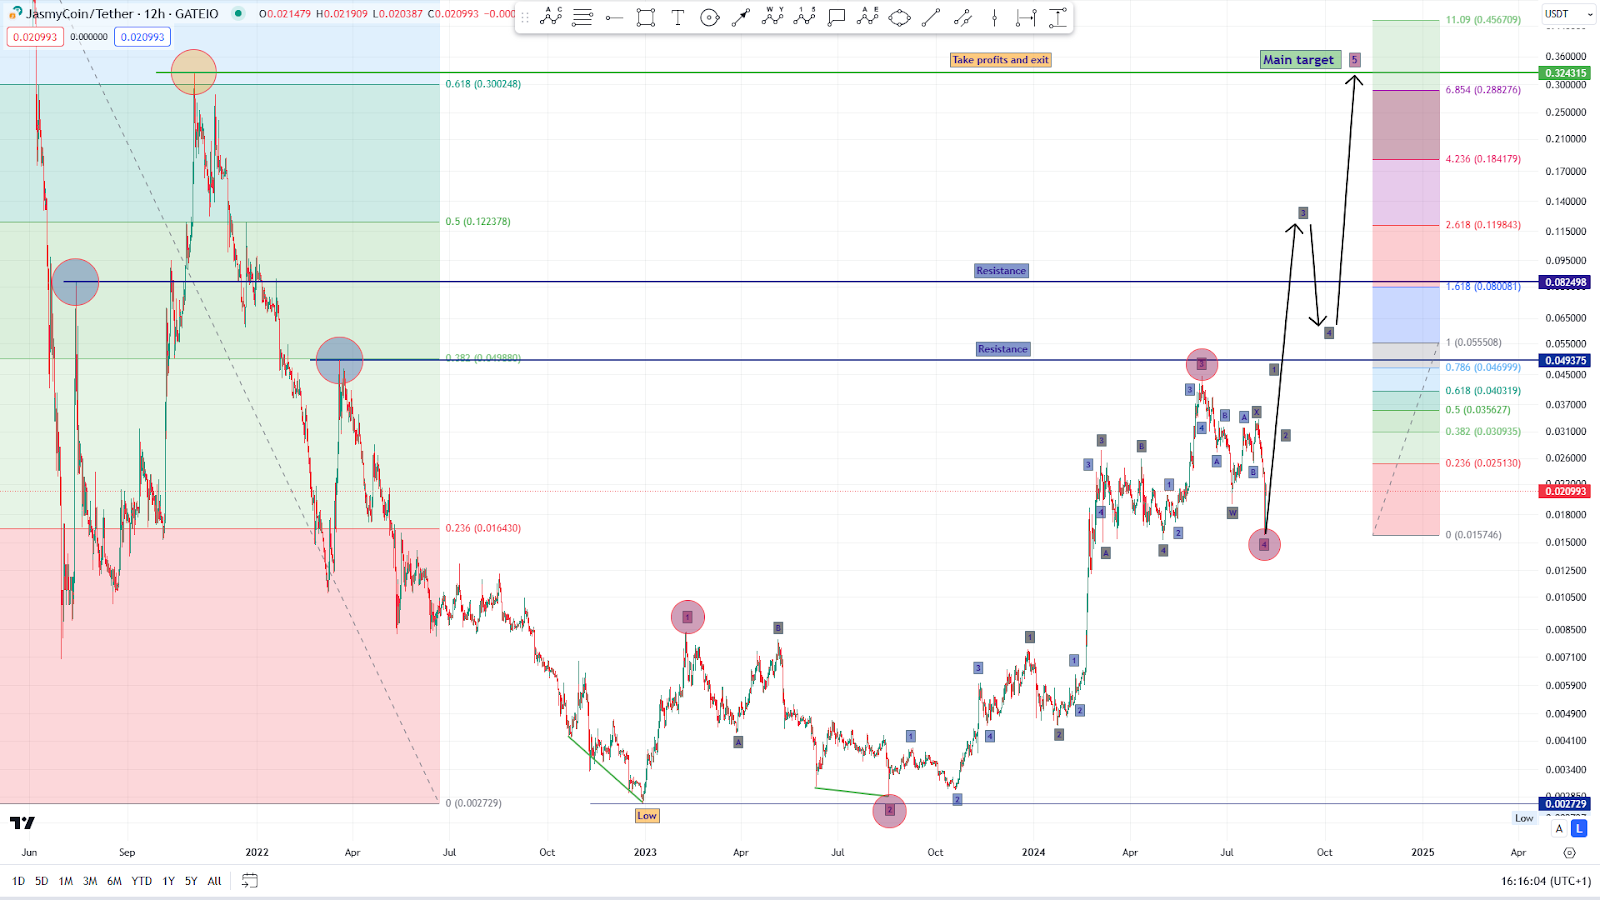Select the horizontal ray drawing tool
This screenshot has width=1600, height=900.
click(x=615, y=17)
